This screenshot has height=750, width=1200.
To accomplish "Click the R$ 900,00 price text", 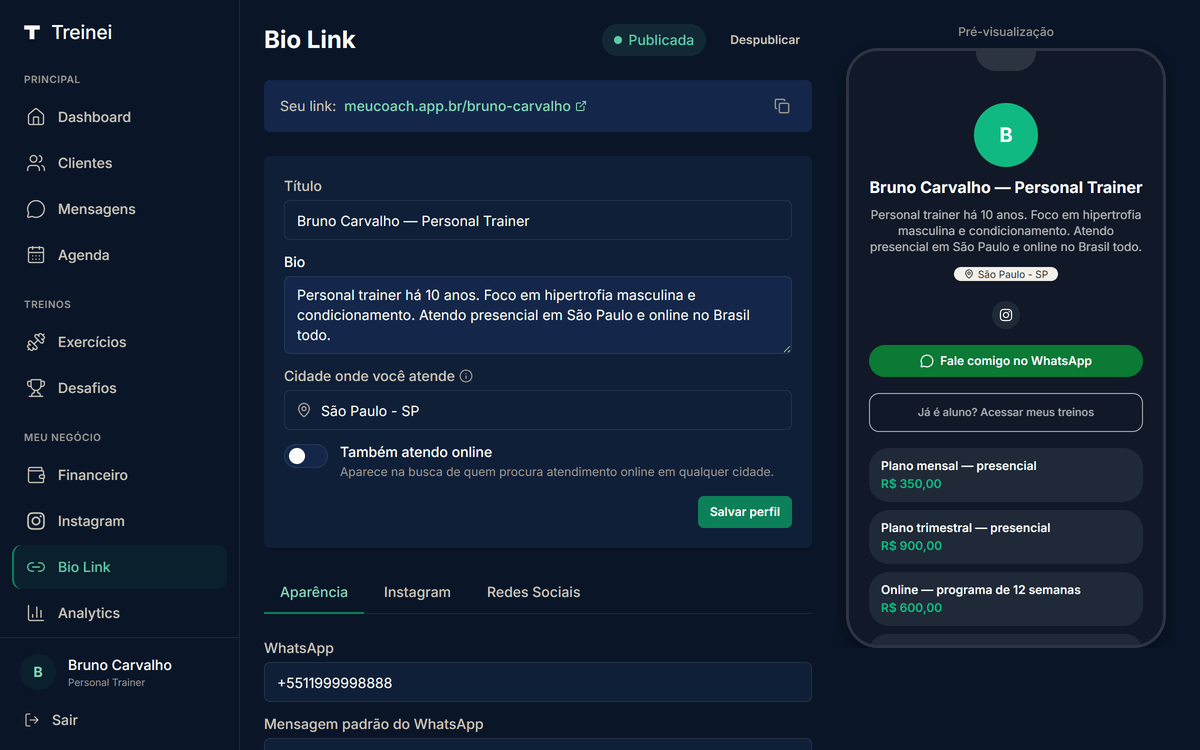I will click(x=911, y=546).
